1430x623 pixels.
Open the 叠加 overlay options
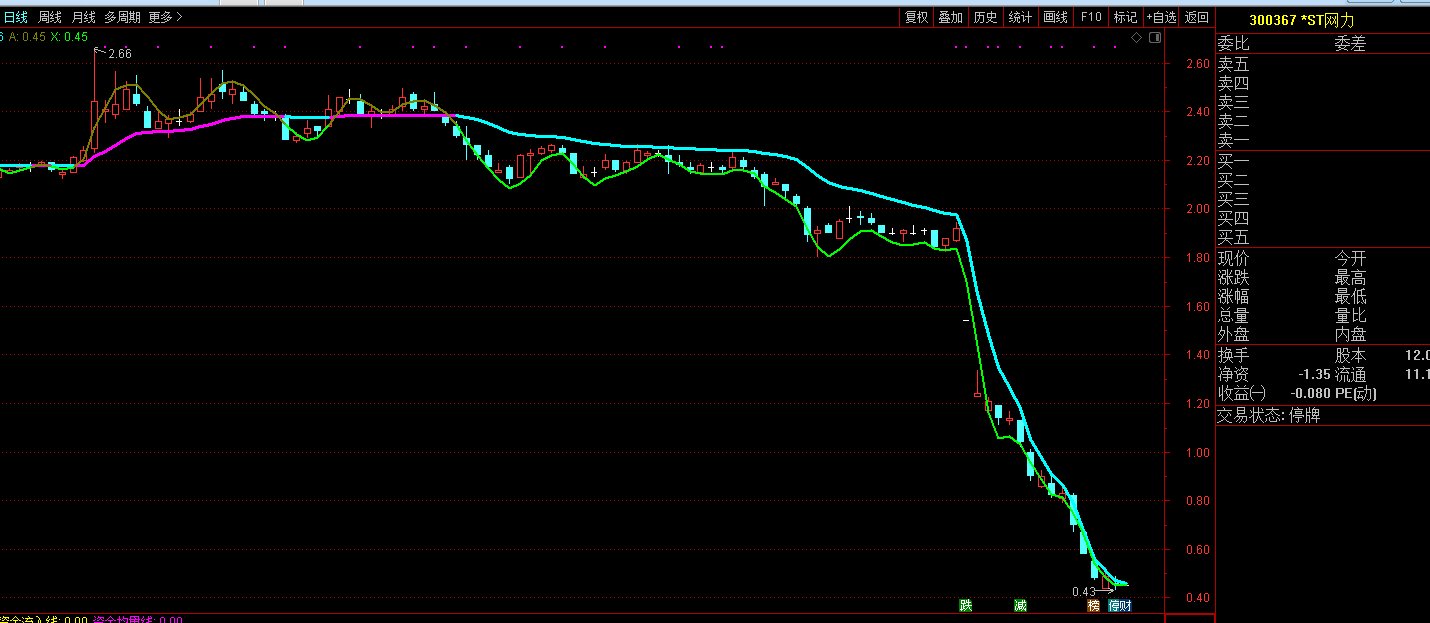(951, 17)
